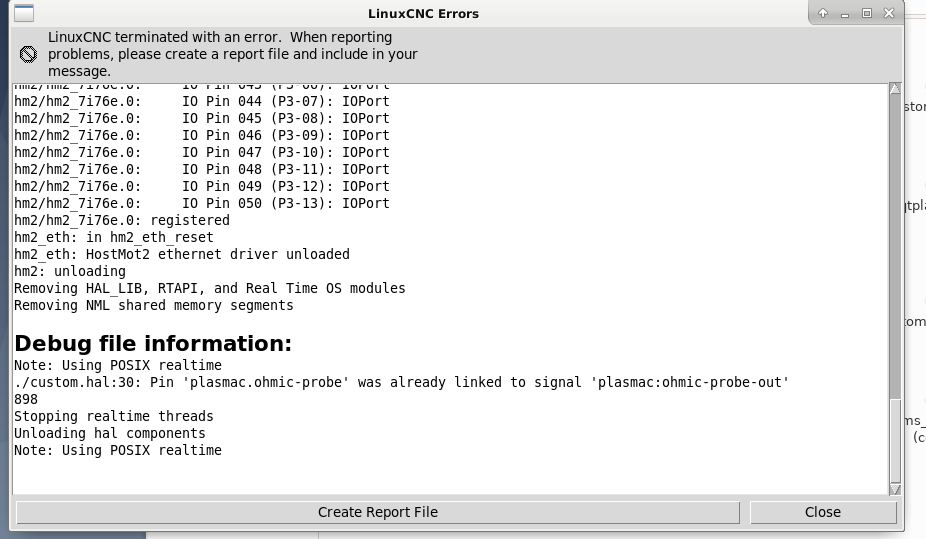Viewport: 926px width, 539px height.
Task: Maximize the LinuxCNC Errors window
Action: coord(866,13)
